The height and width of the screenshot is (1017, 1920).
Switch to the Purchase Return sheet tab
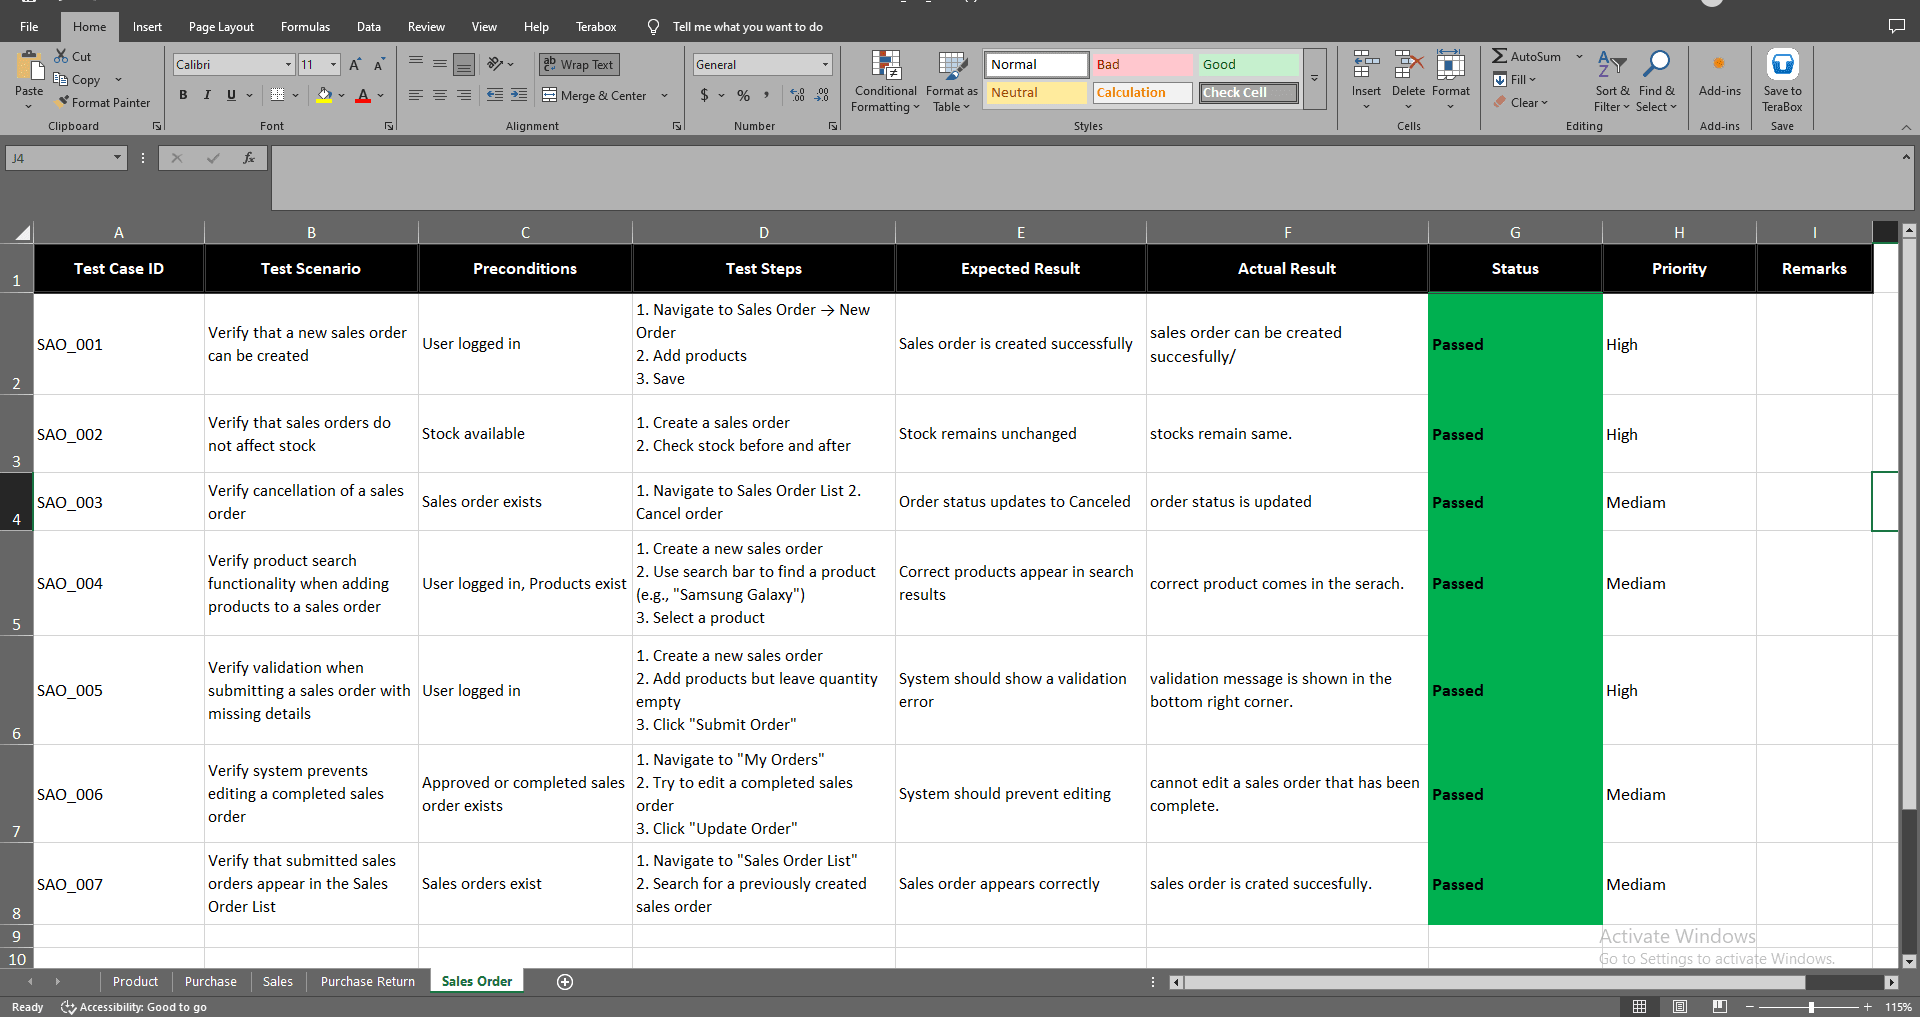tap(367, 982)
